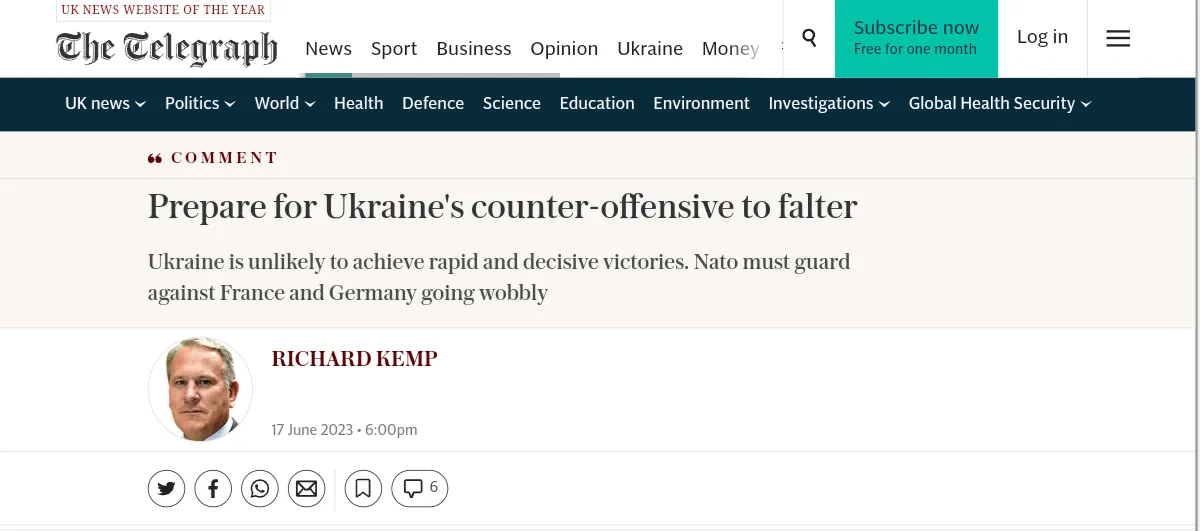The width and height of the screenshot is (1200, 531).
Task: Save article with bookmark icon
Action: point(363,488)
